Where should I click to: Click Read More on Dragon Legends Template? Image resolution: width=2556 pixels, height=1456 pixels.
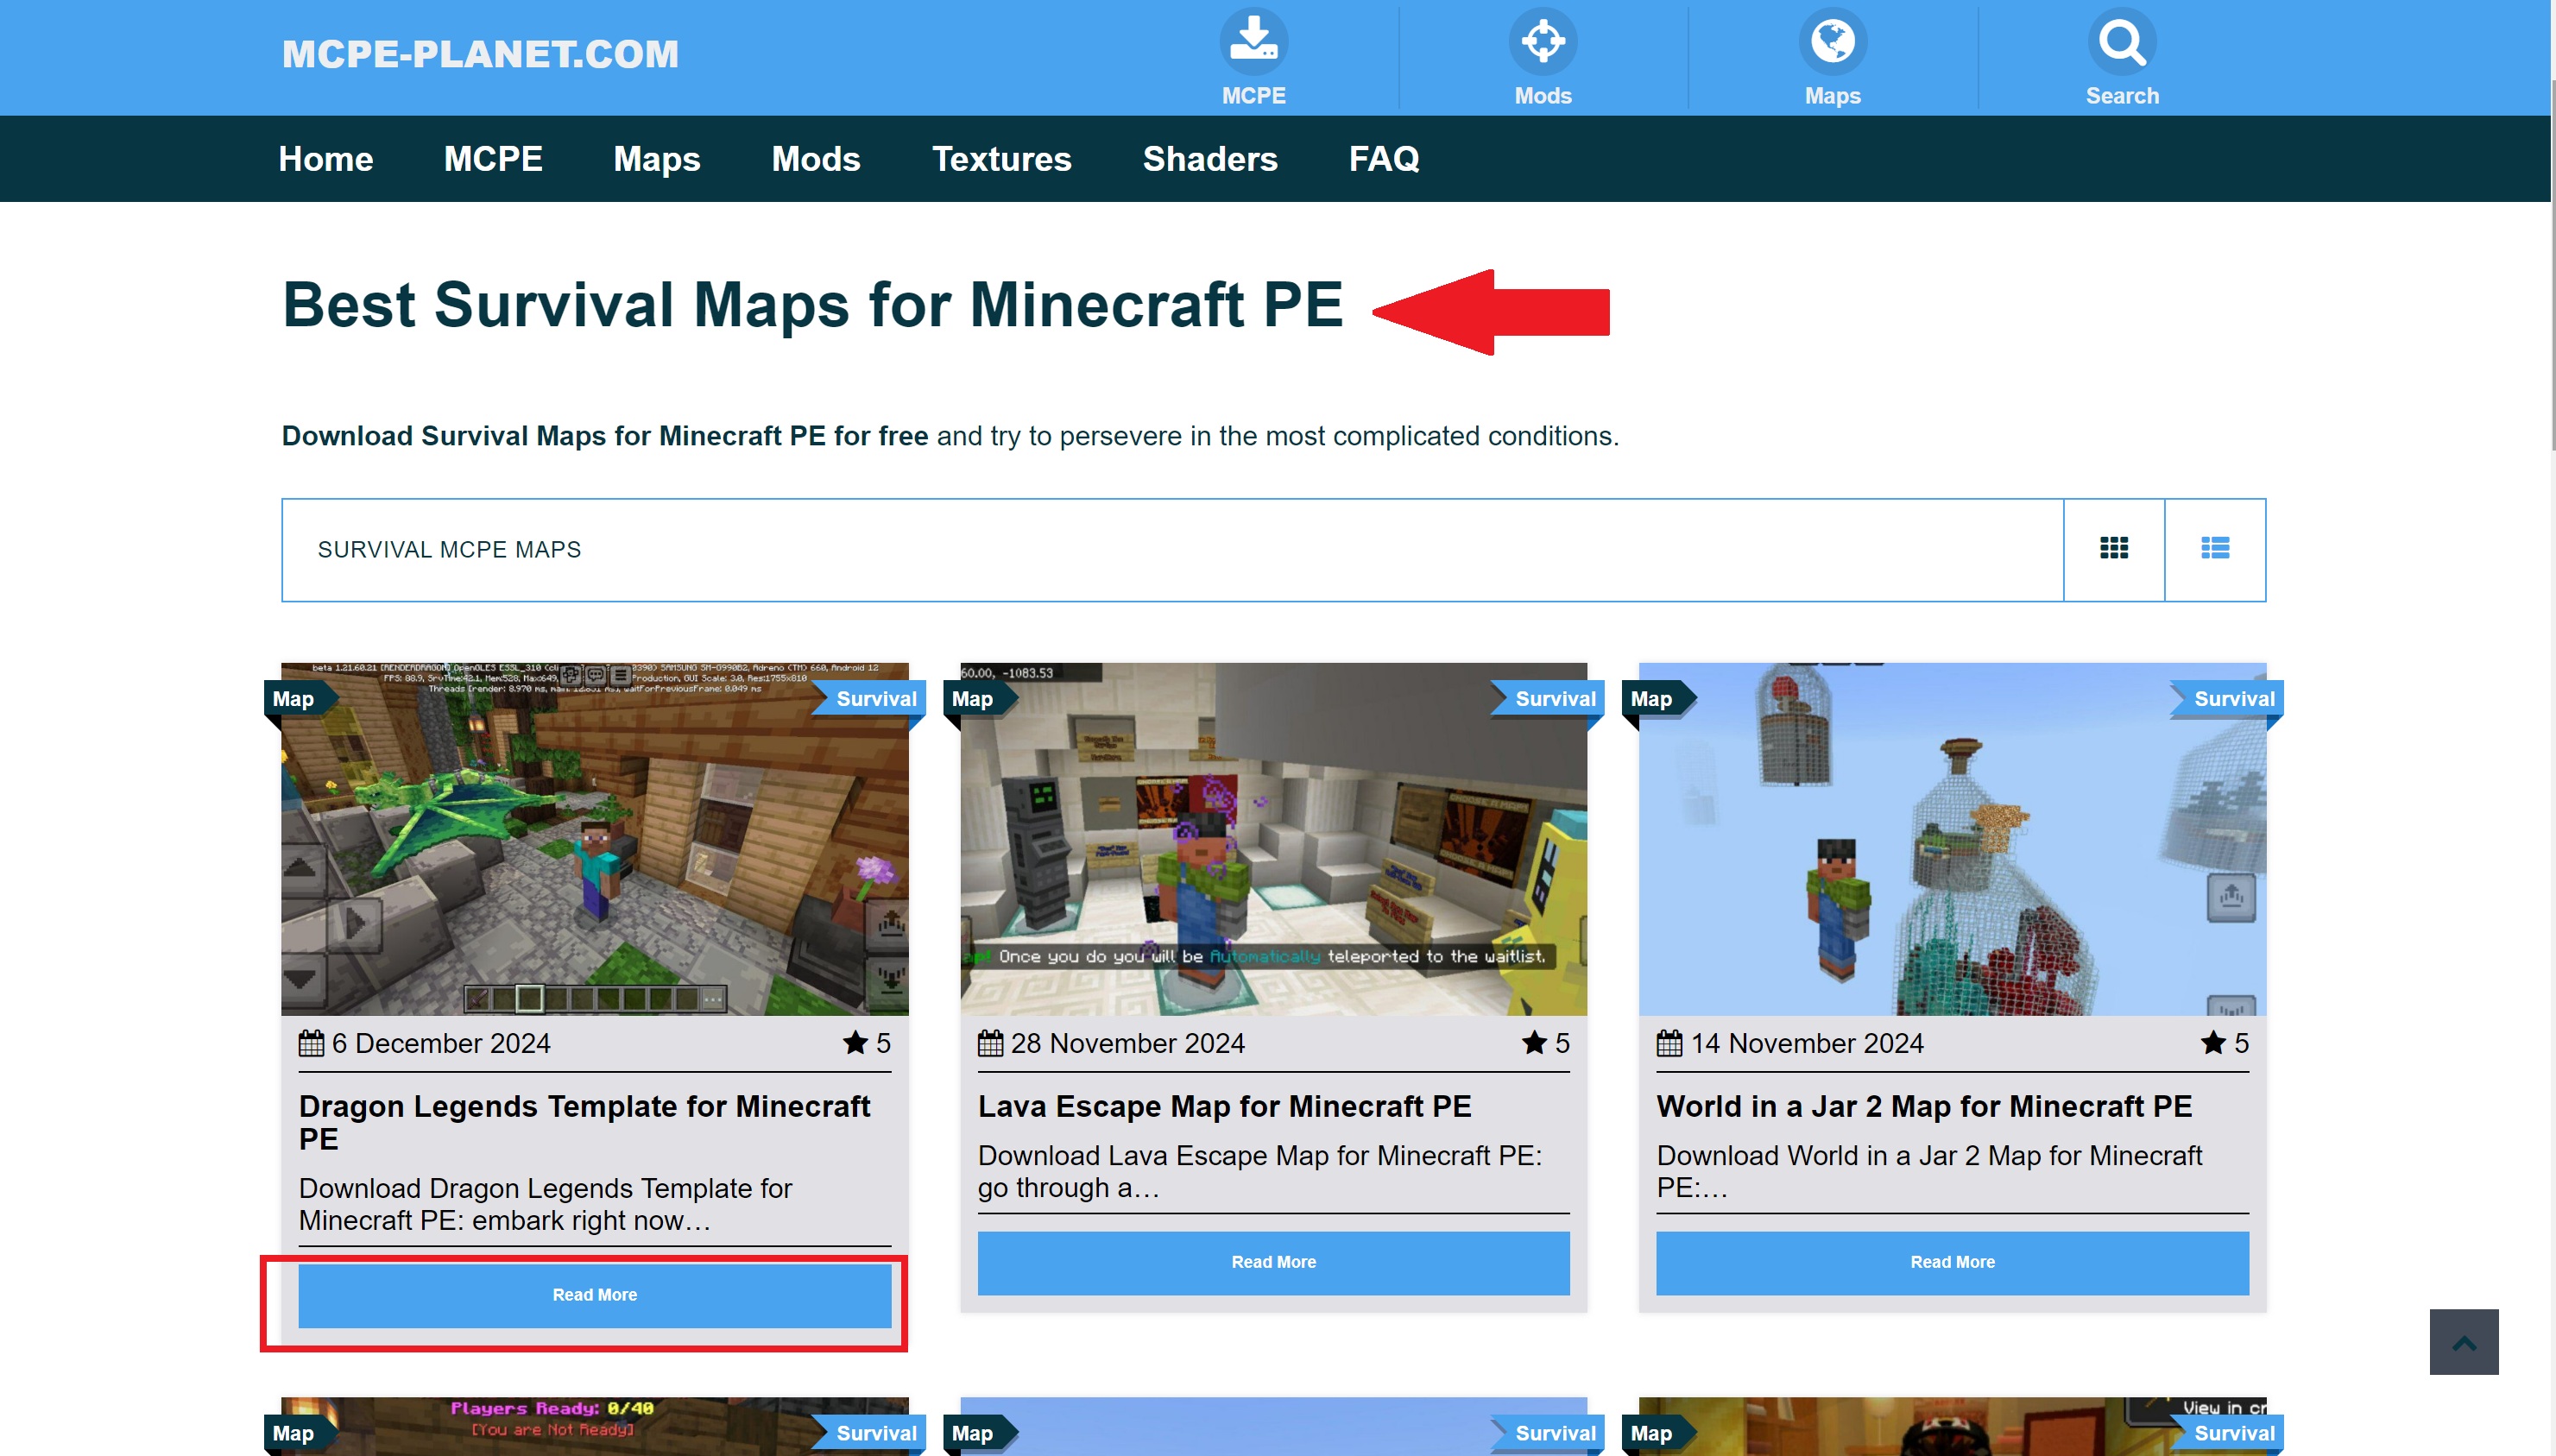595,1295
